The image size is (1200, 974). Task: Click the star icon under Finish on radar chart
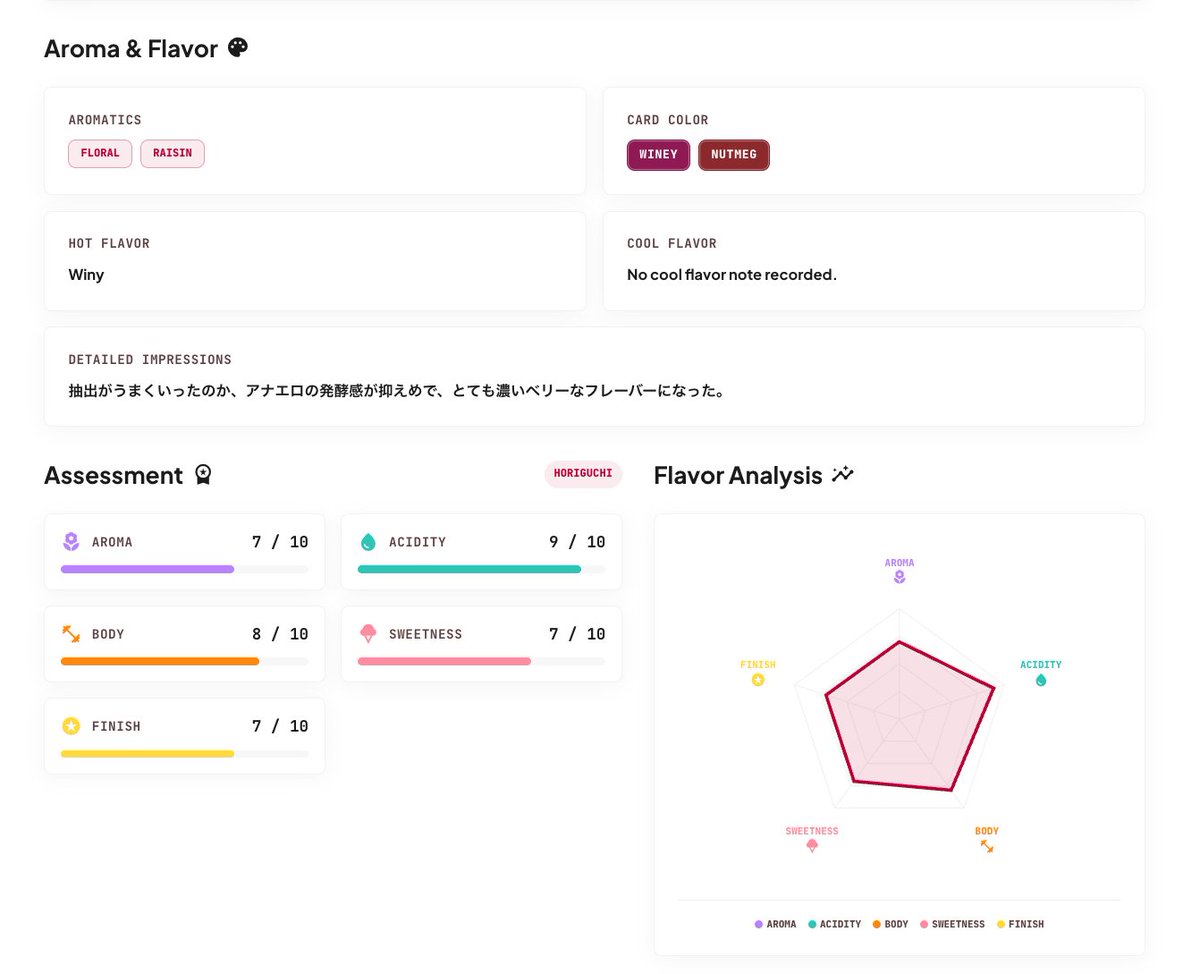758,680
